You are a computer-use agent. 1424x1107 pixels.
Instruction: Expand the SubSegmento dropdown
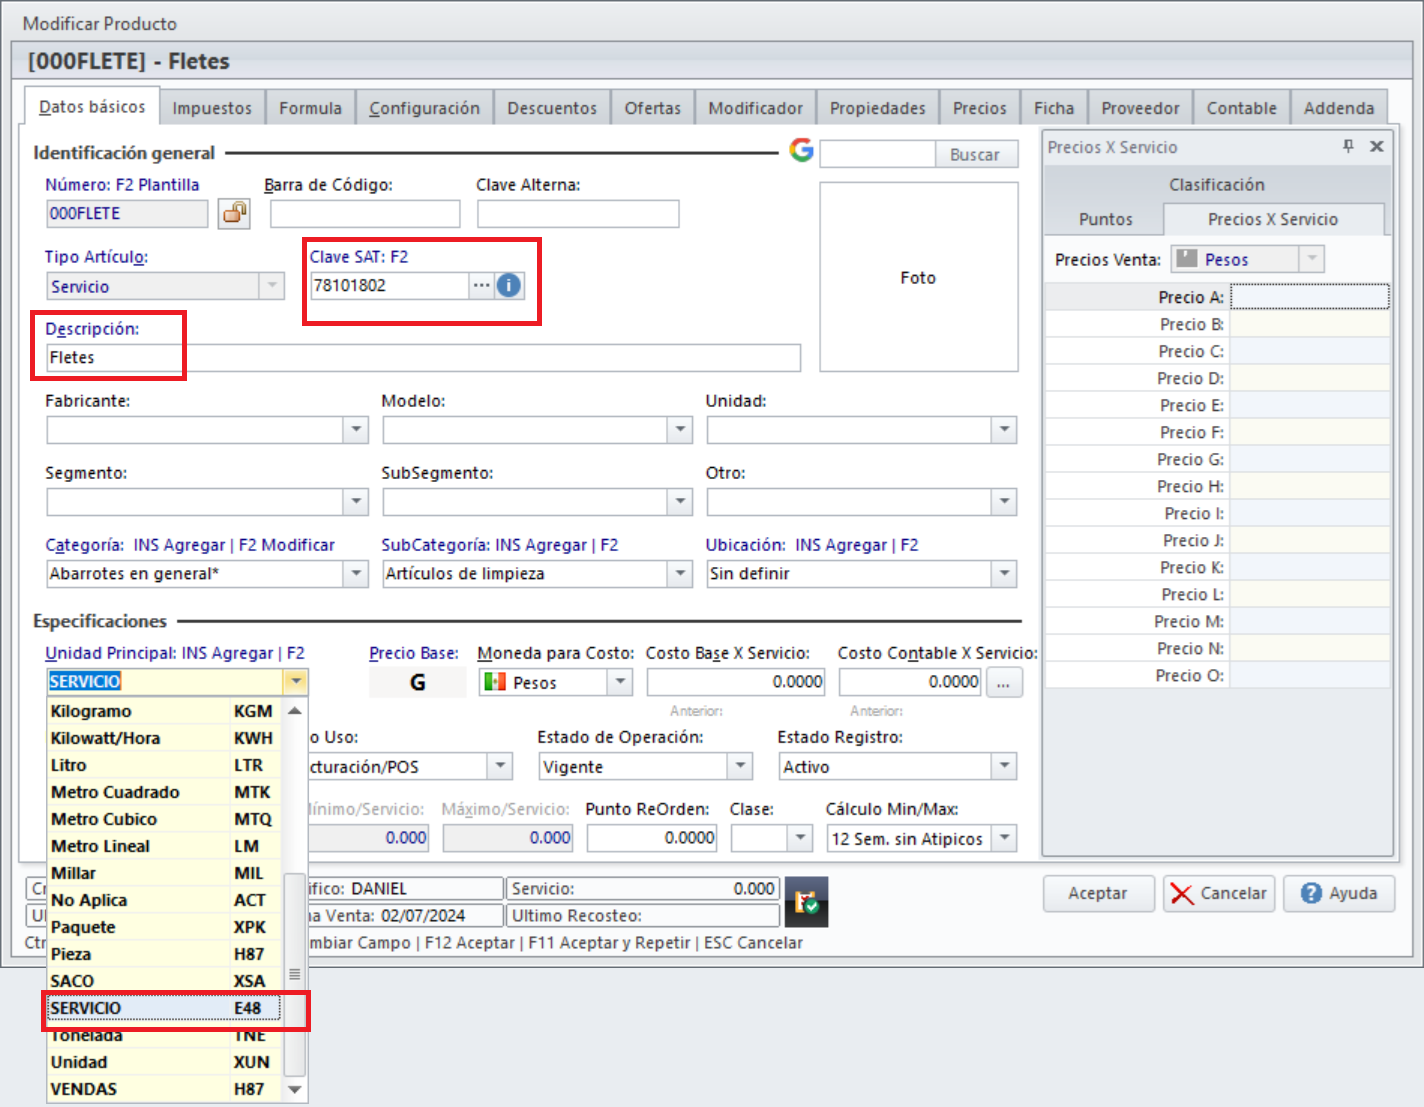(680, 502)
